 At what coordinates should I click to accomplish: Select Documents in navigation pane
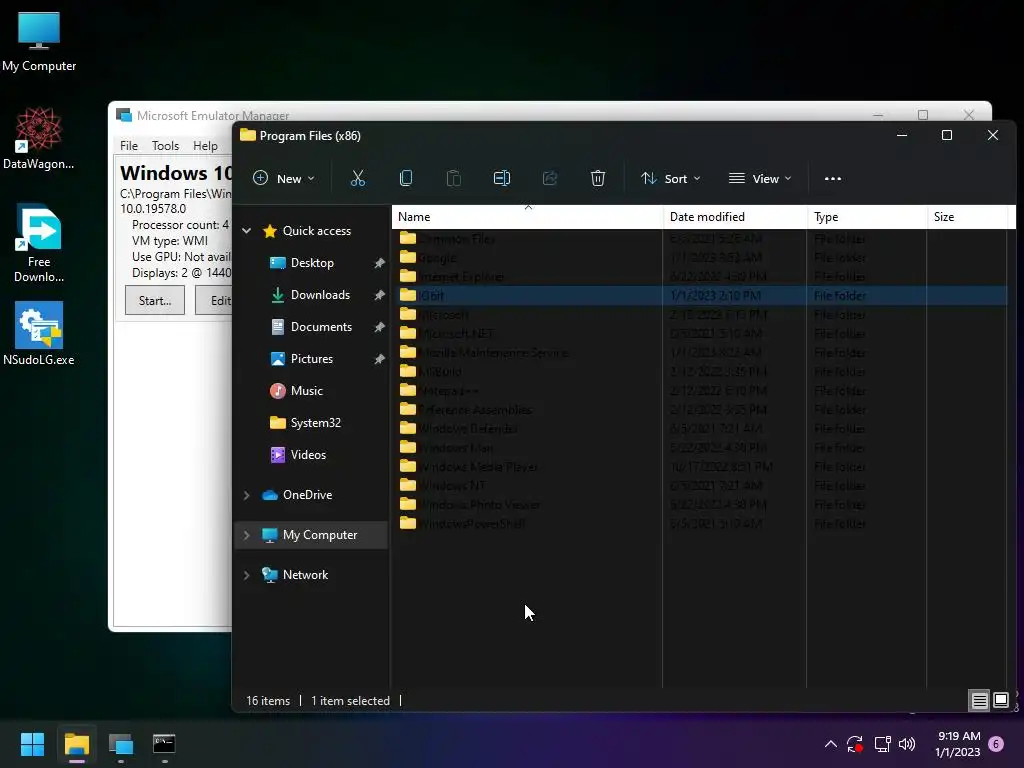(321, 327)
